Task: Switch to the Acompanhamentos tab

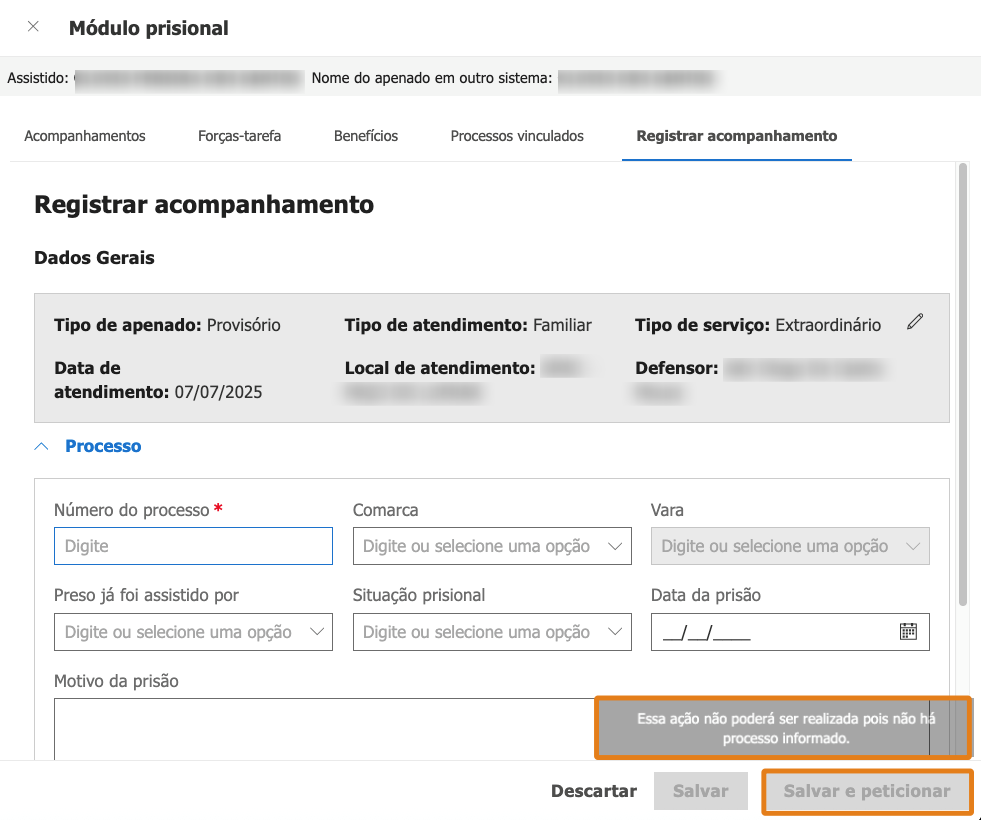Action: pyautogui.click(x=85, y=136)
